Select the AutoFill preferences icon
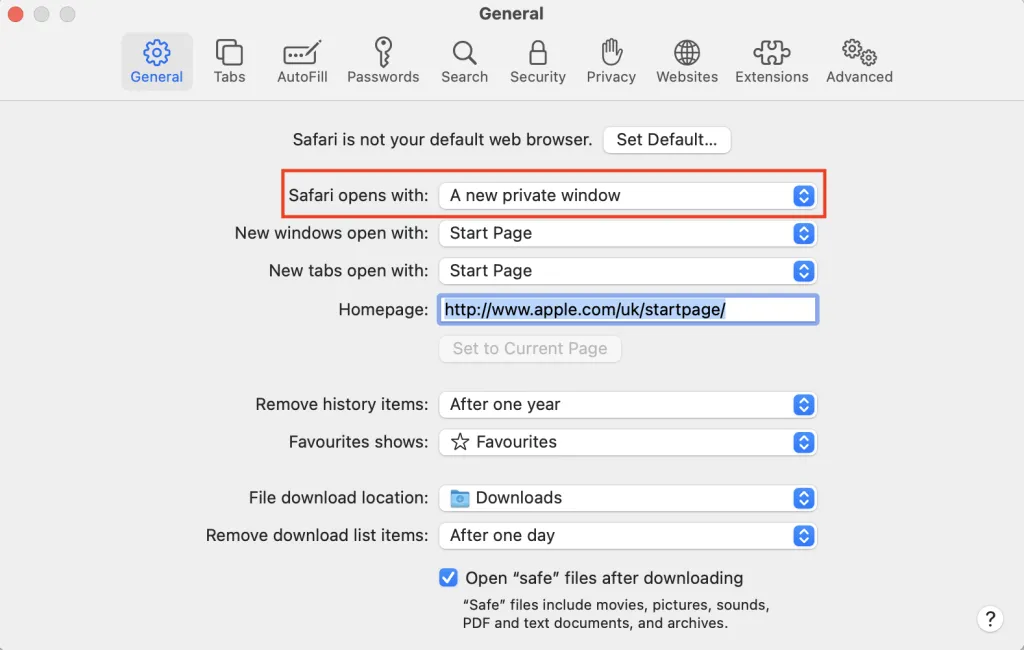Image resolution: width=1024 pixels, height=650 pixels. pyautogui.click(x=302, y=60)
